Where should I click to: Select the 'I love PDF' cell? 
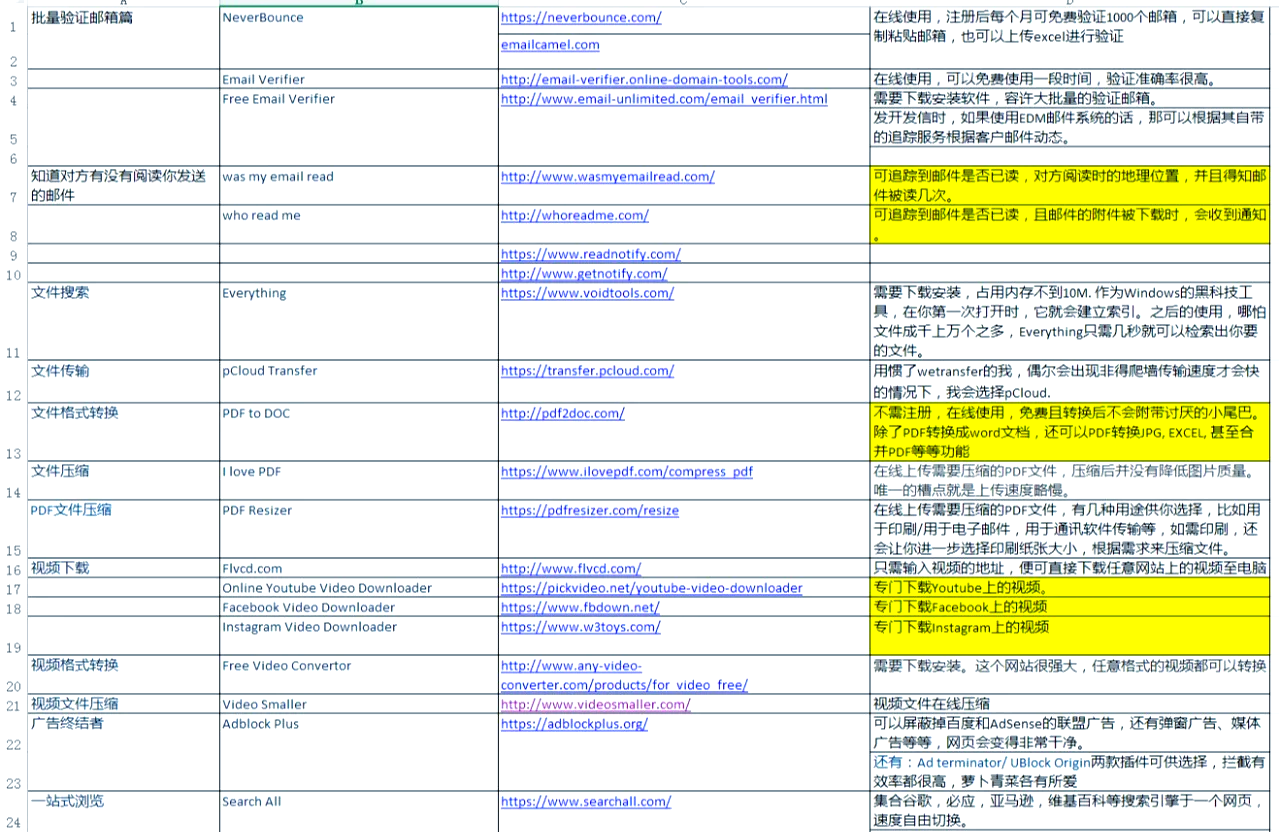(x=359, y=481)
